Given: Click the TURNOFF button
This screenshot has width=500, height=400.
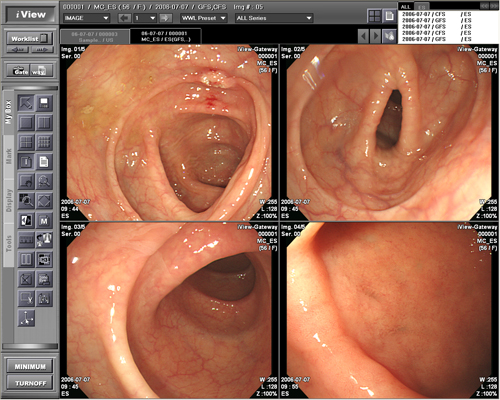Looking at the screenshot, I should (x=30, y=383).
